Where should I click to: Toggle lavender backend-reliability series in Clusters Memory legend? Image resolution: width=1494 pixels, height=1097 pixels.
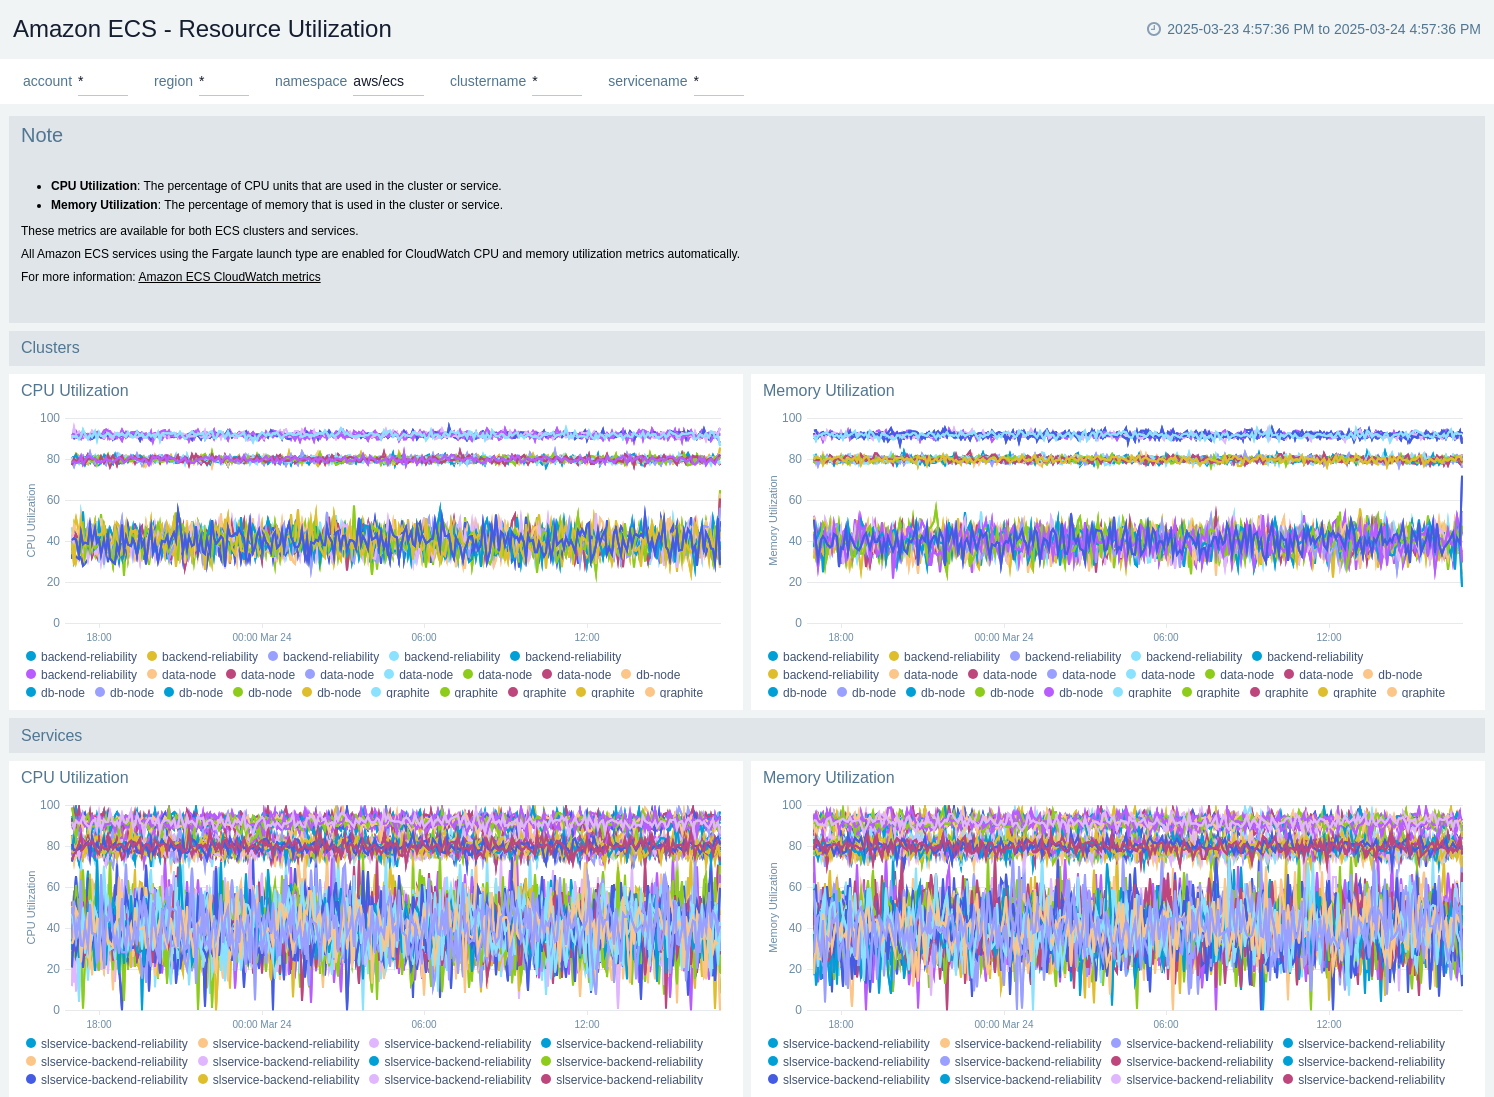[x=1065, y=657]
